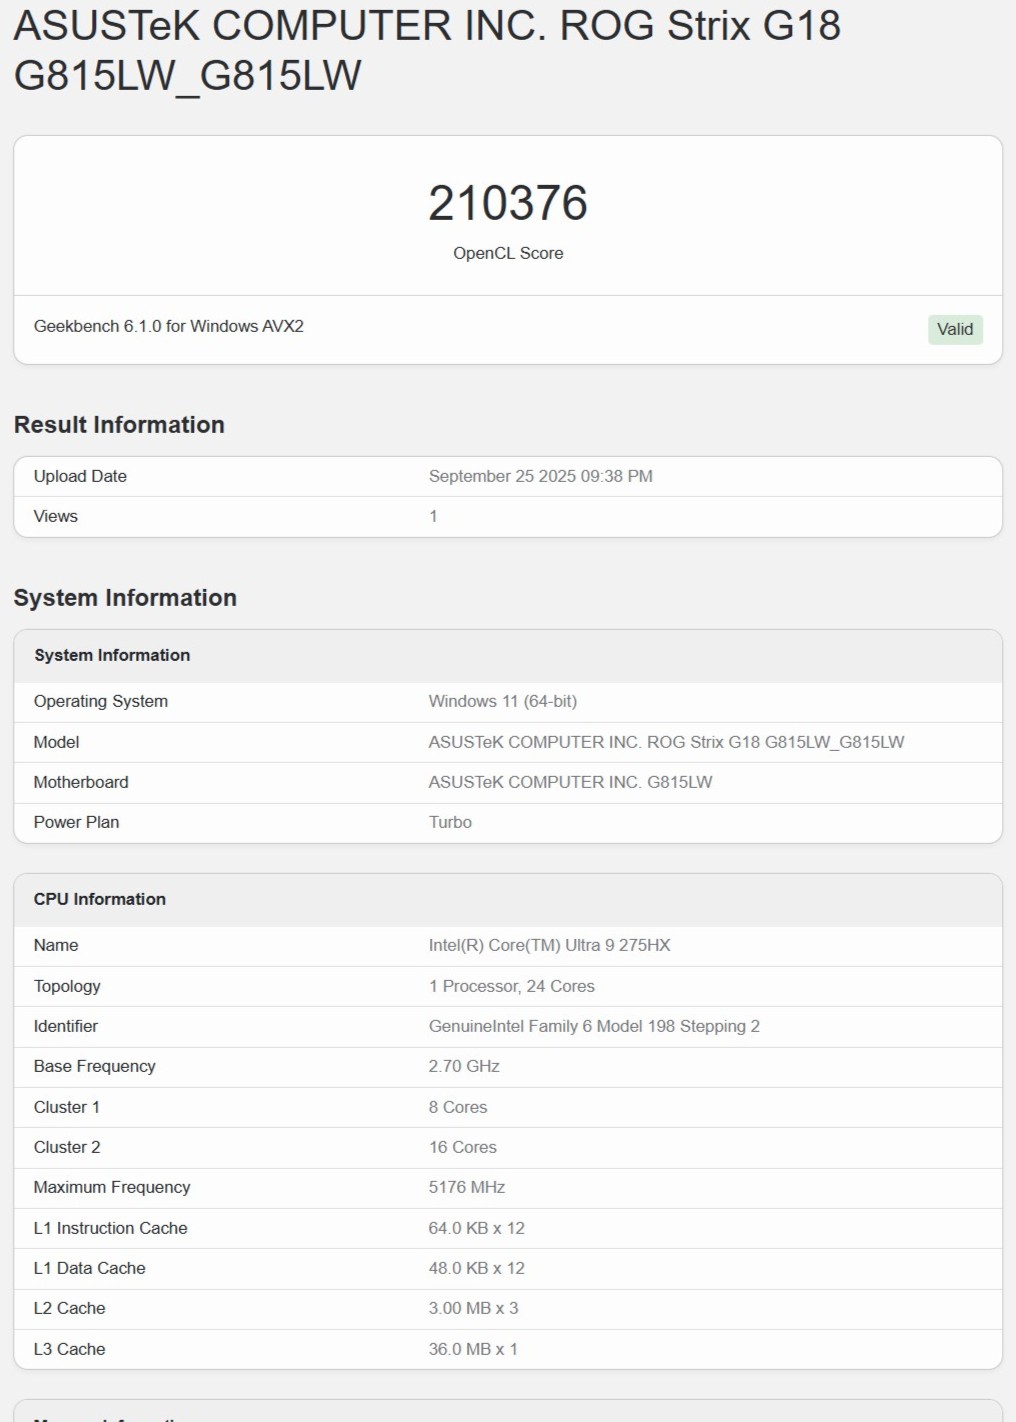
Task: Select the 8 Cores value
Action: tap(458, 1107)
